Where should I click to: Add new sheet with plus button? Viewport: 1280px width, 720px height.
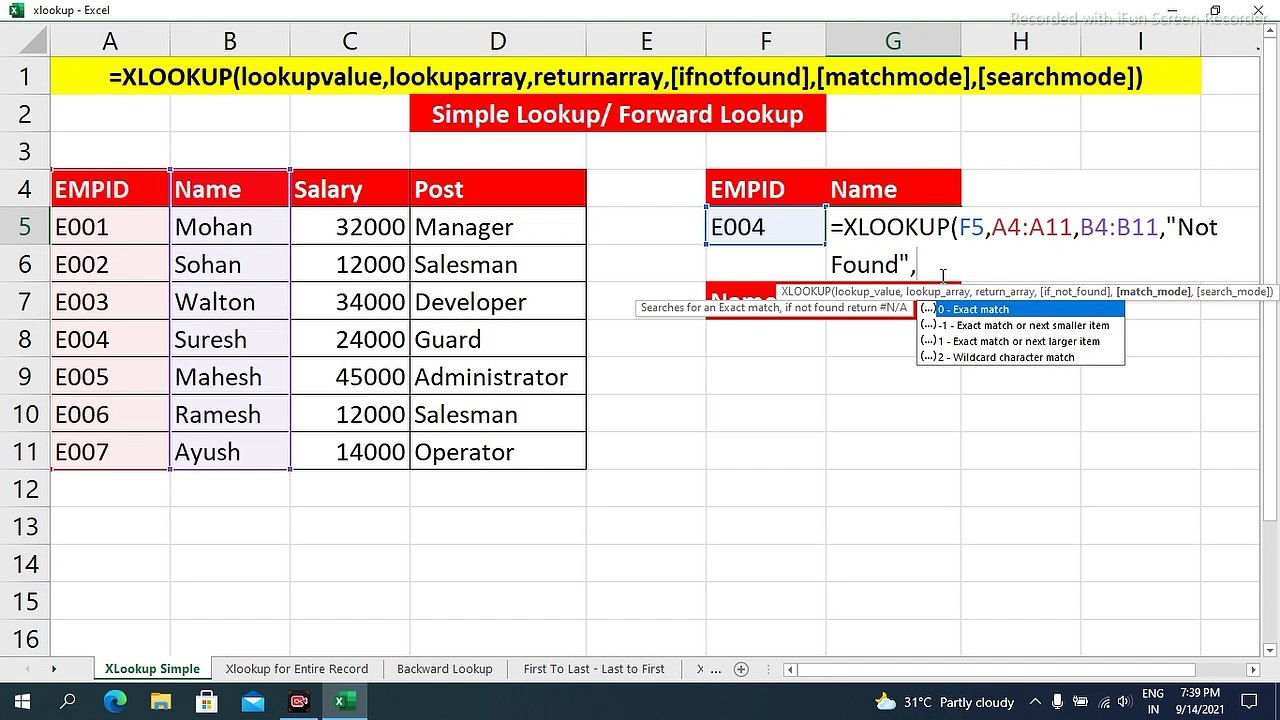(x=741, y=669)
